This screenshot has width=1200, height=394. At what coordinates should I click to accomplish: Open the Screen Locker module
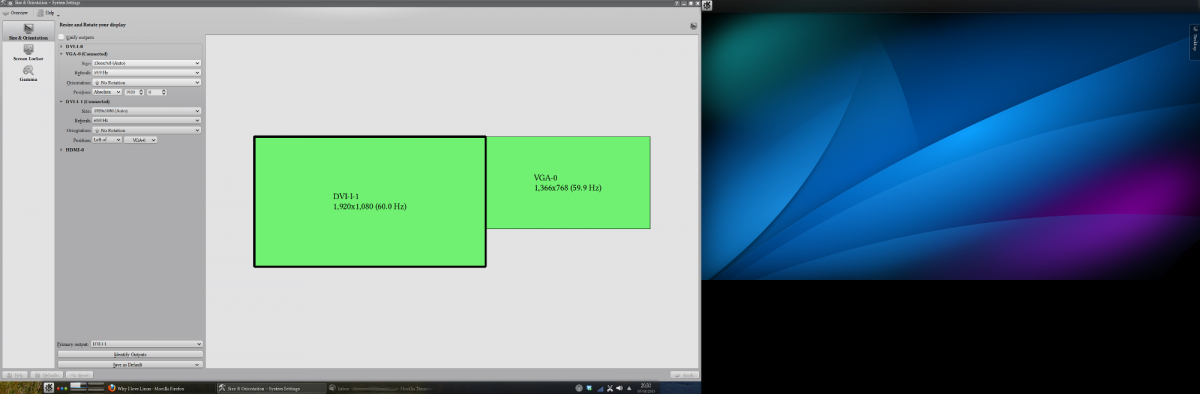click(x=27, y=52)
